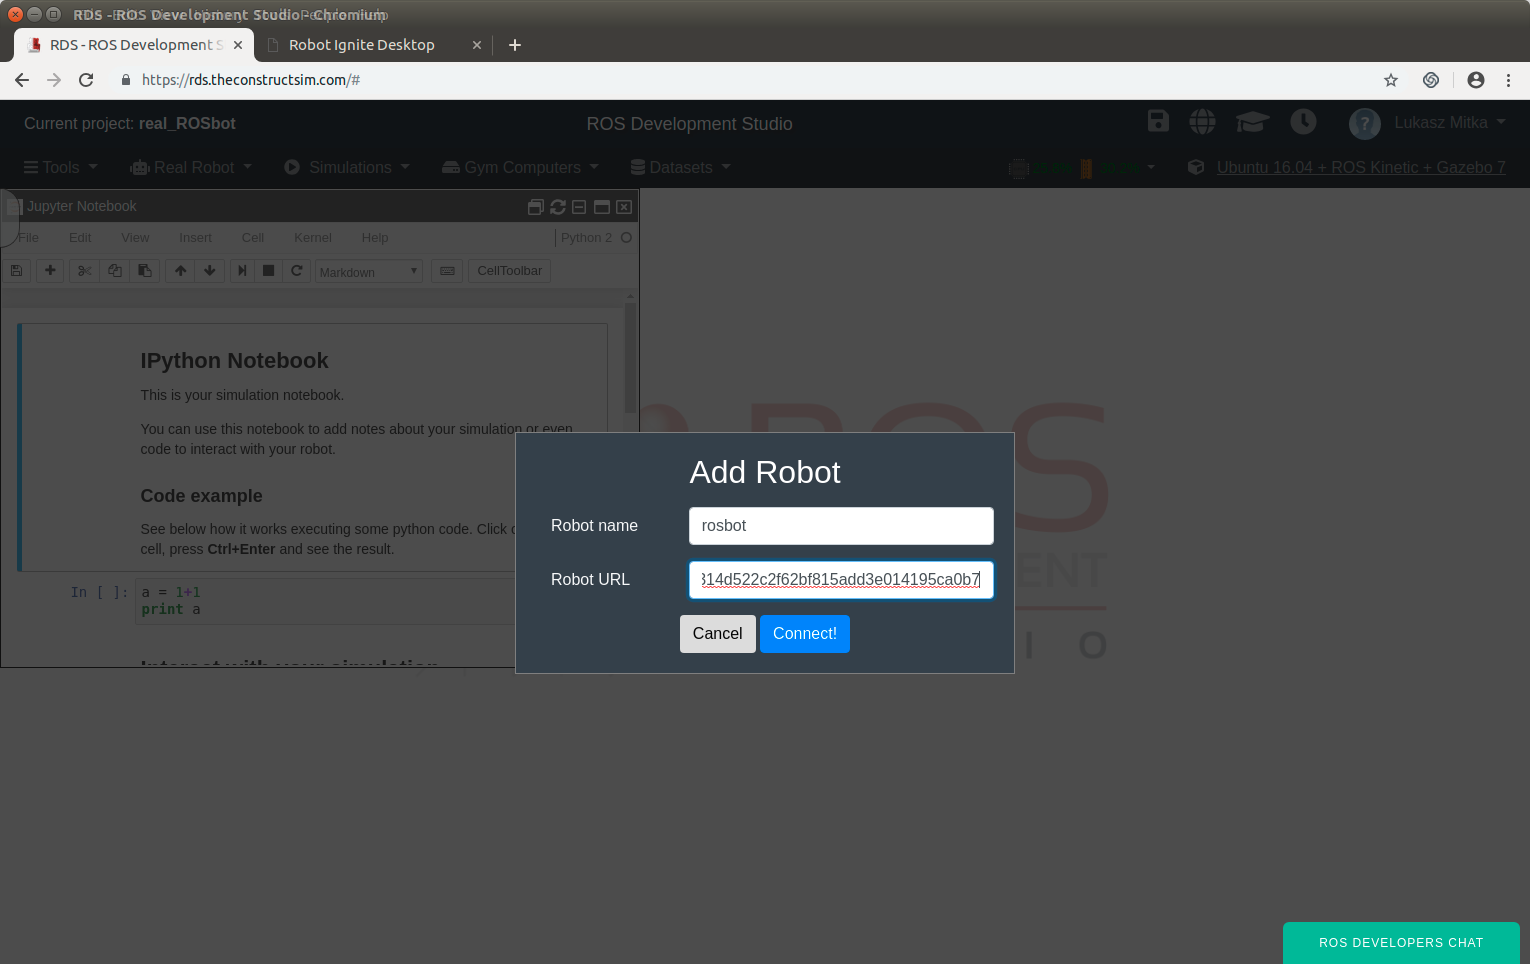
Task: Open the graduation cap courses icon
Action: pos(1252,122)
